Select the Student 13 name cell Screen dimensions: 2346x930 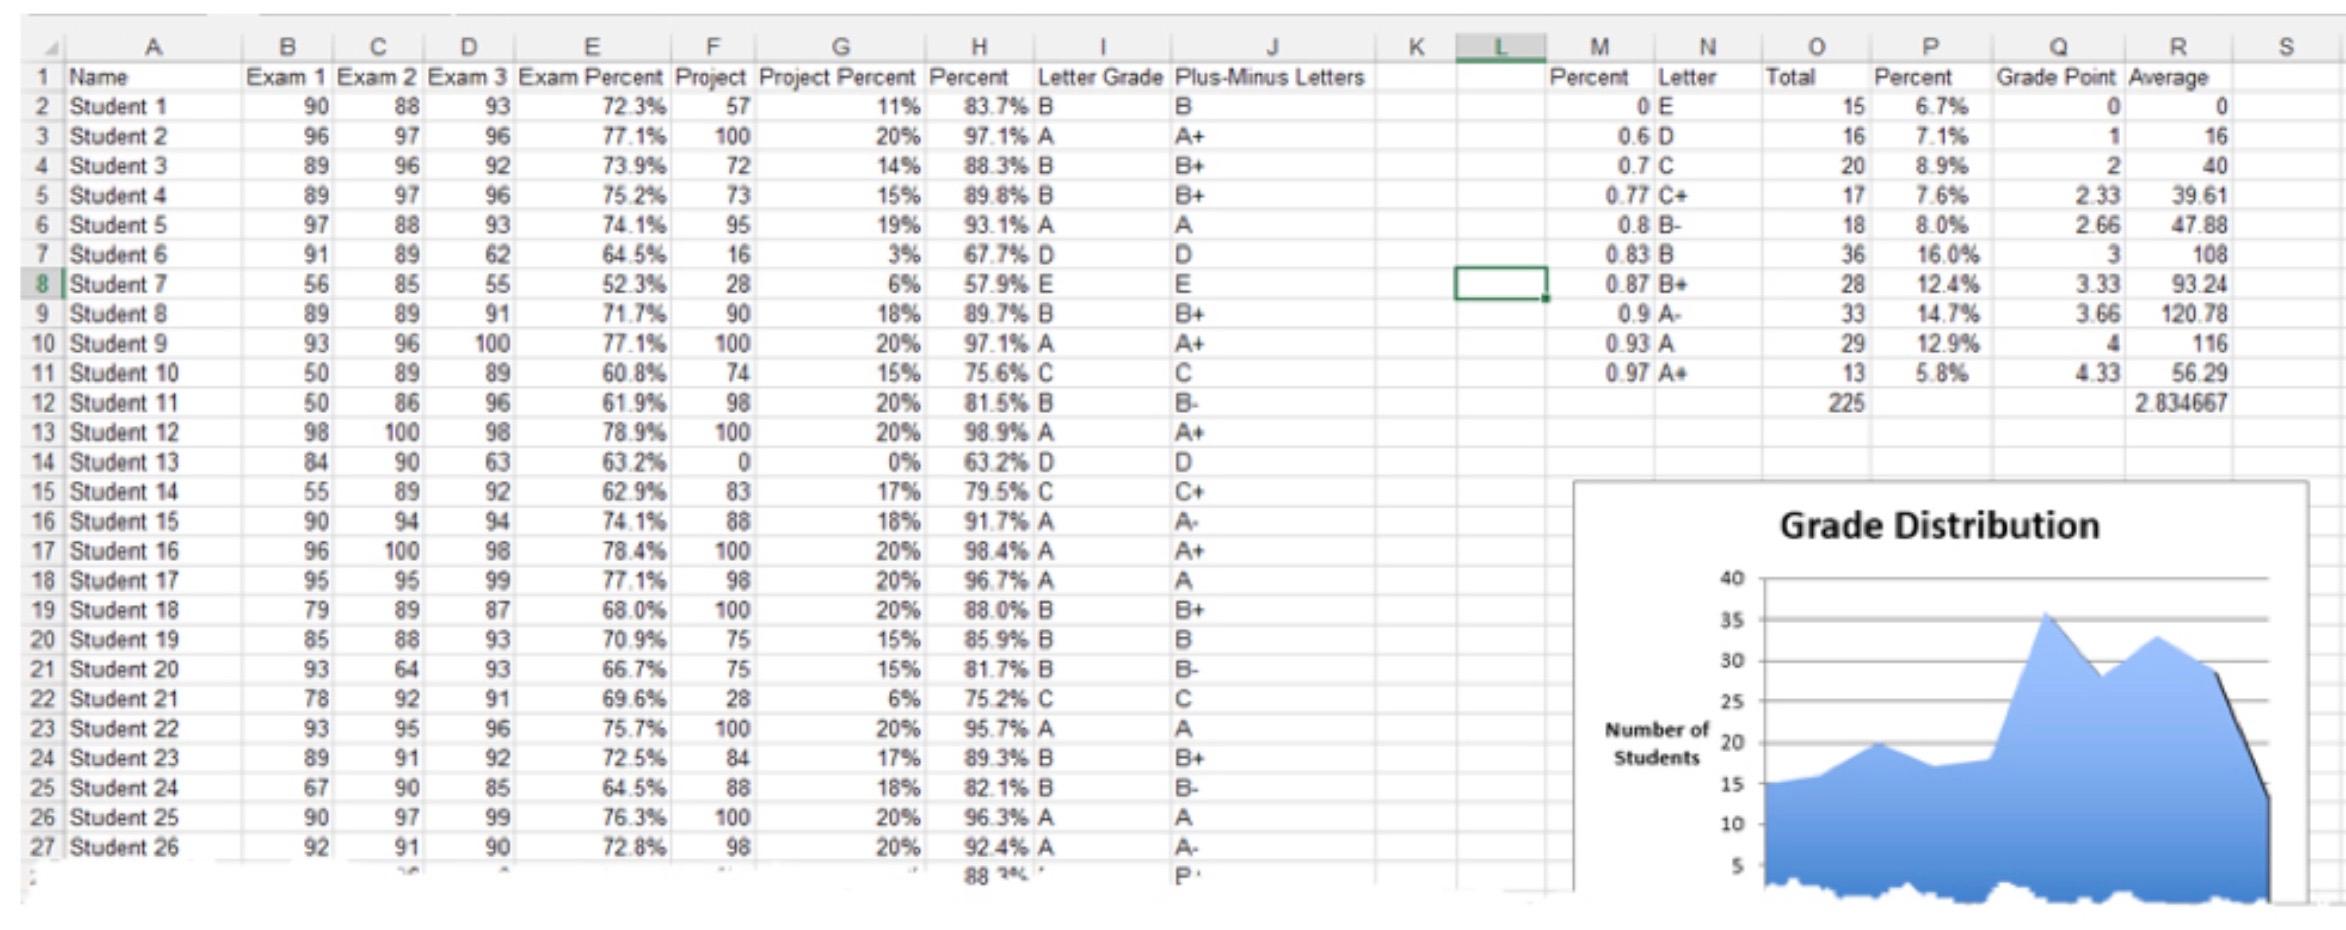(x=153, y=462)
